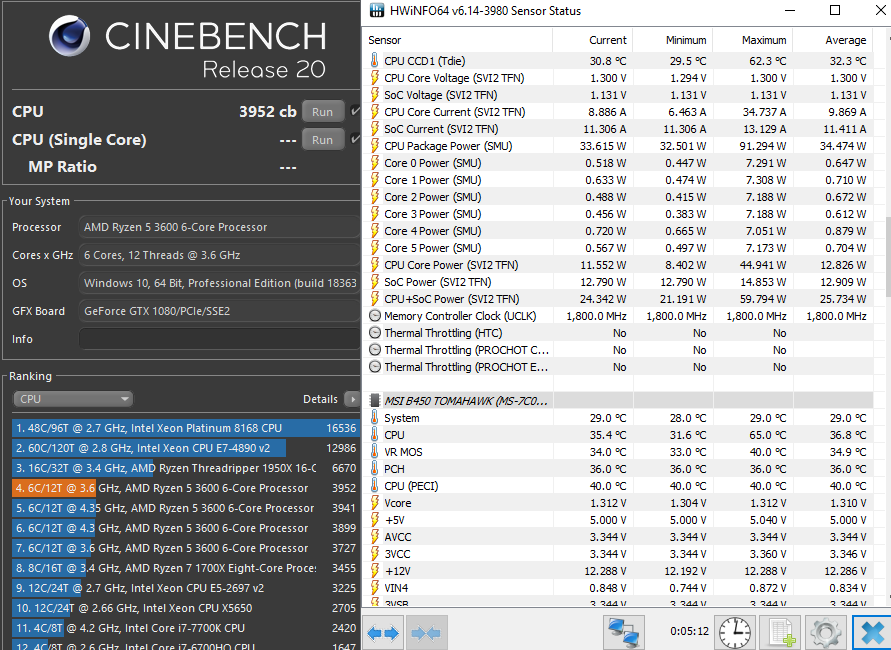Click the Details label in the Ranking panel
This screenshot has width=891, height=650.
point(320,399)
